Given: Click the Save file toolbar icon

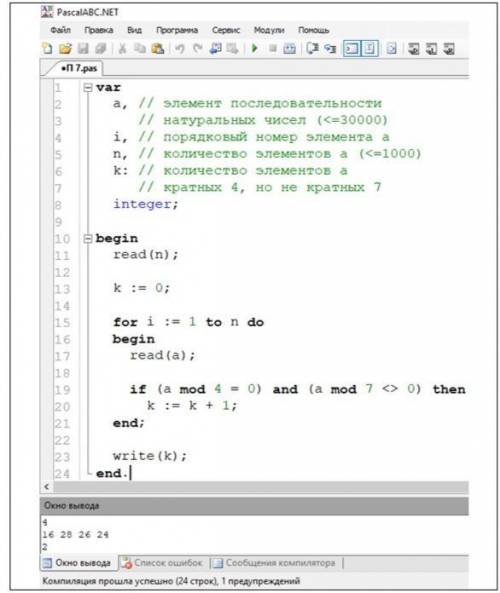Looking at the screenshot, I should click(83, 48).
